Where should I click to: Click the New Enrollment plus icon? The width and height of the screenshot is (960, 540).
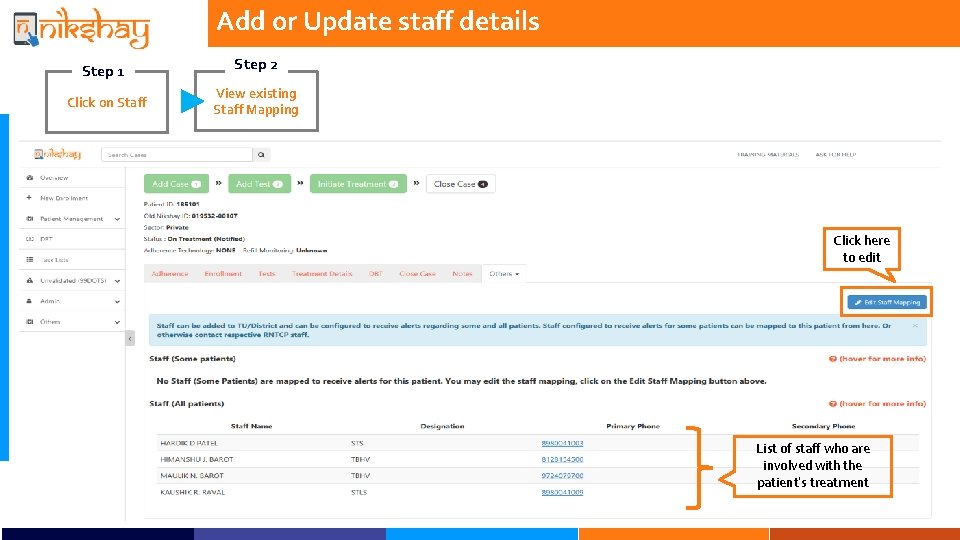click(29, 198)
